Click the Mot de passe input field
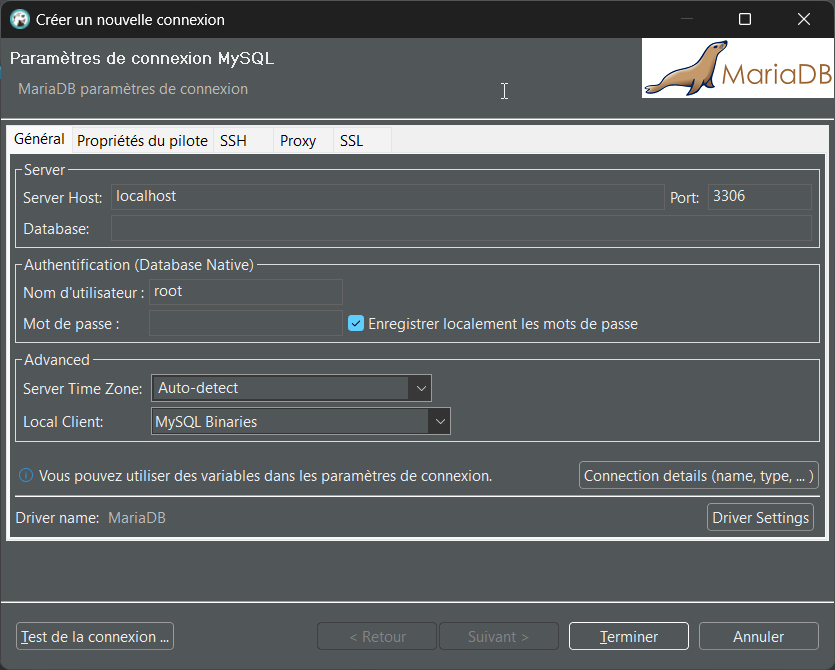Screen dimensions: 835x670 (245, 323)
